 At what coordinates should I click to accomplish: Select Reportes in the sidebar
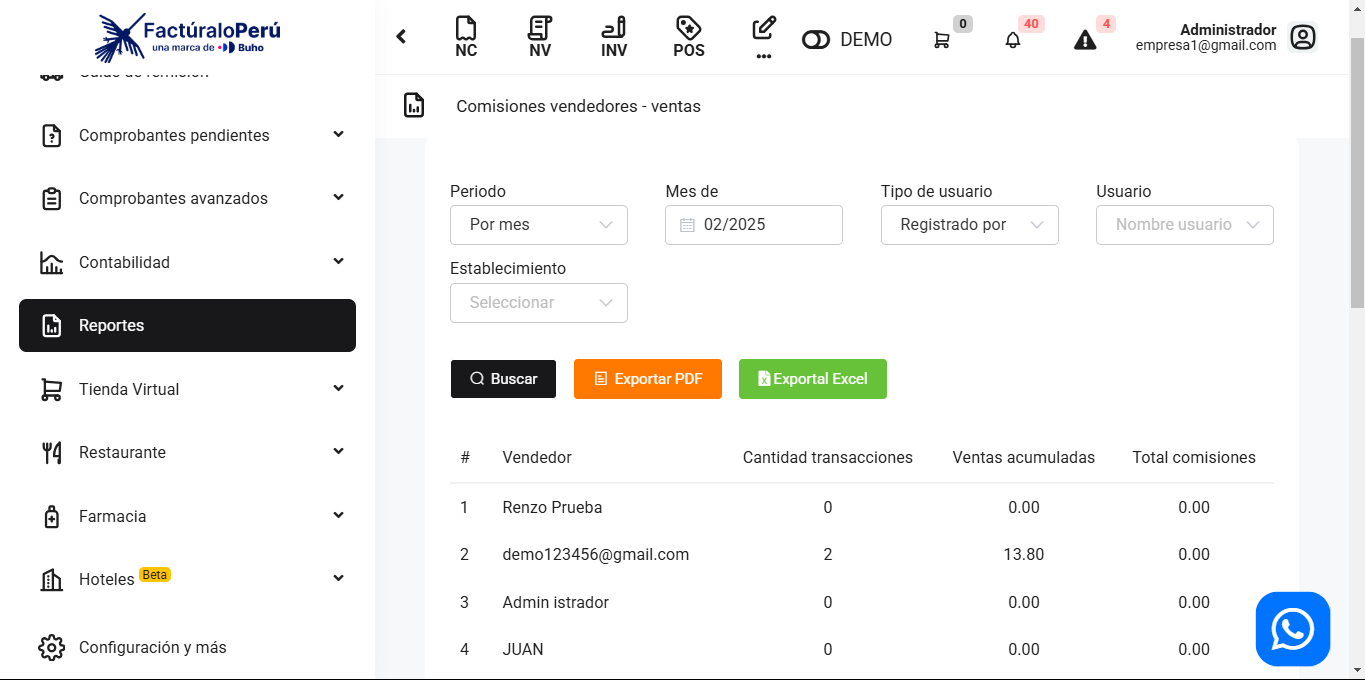point(187,325)
